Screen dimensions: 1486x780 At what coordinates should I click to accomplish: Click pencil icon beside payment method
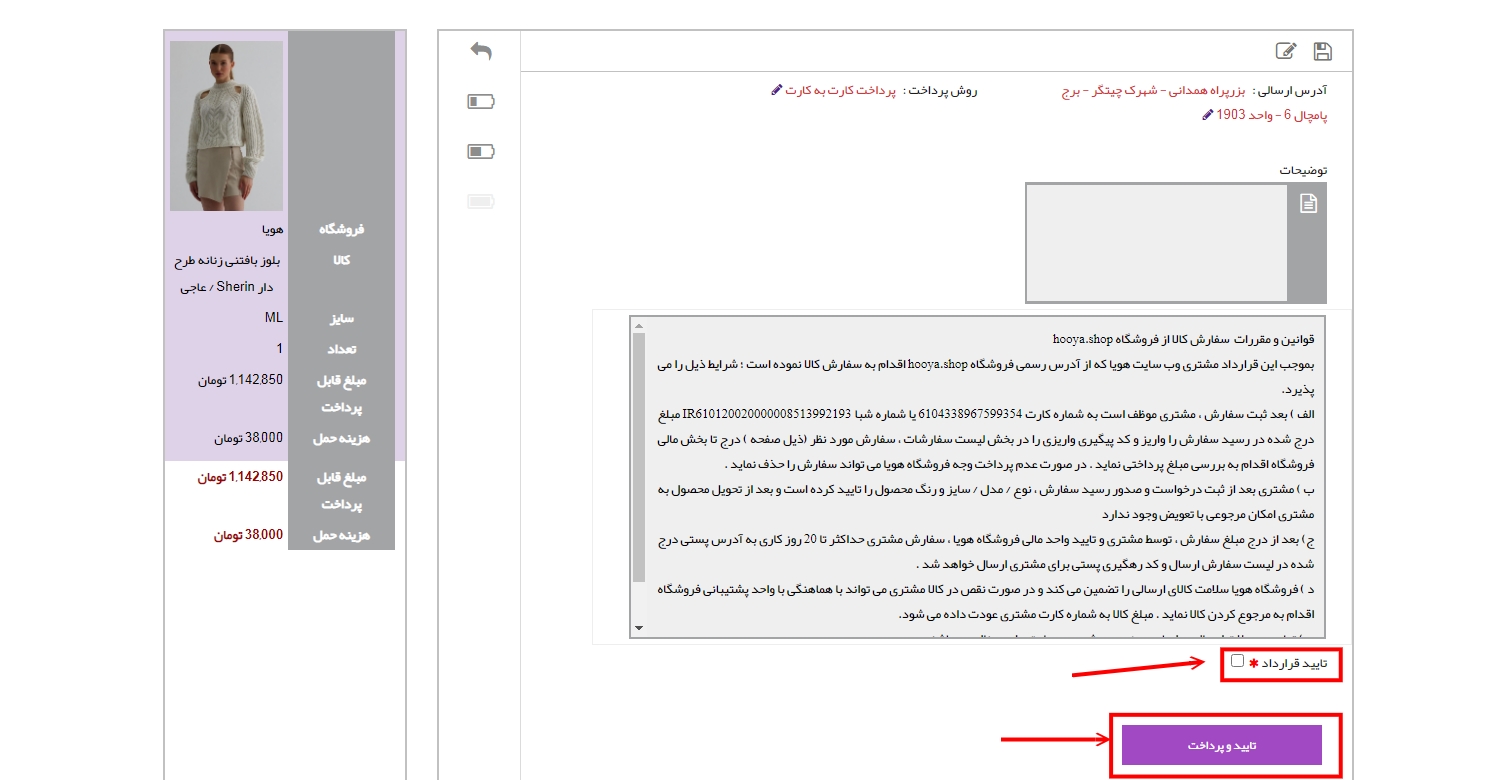click(x=777, y=90)
